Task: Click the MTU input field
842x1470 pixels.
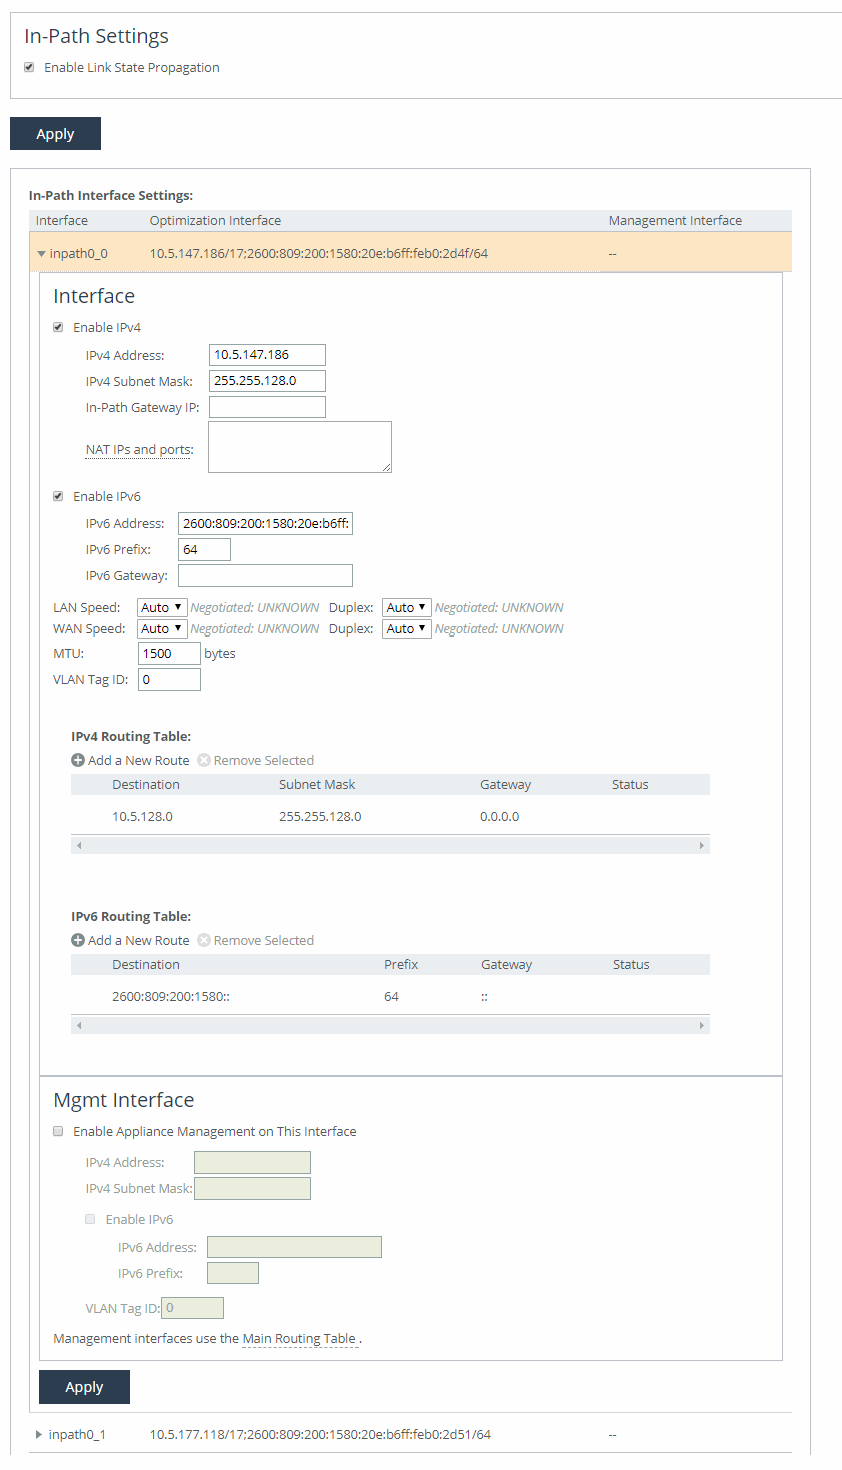Action: tap(169, 653)
